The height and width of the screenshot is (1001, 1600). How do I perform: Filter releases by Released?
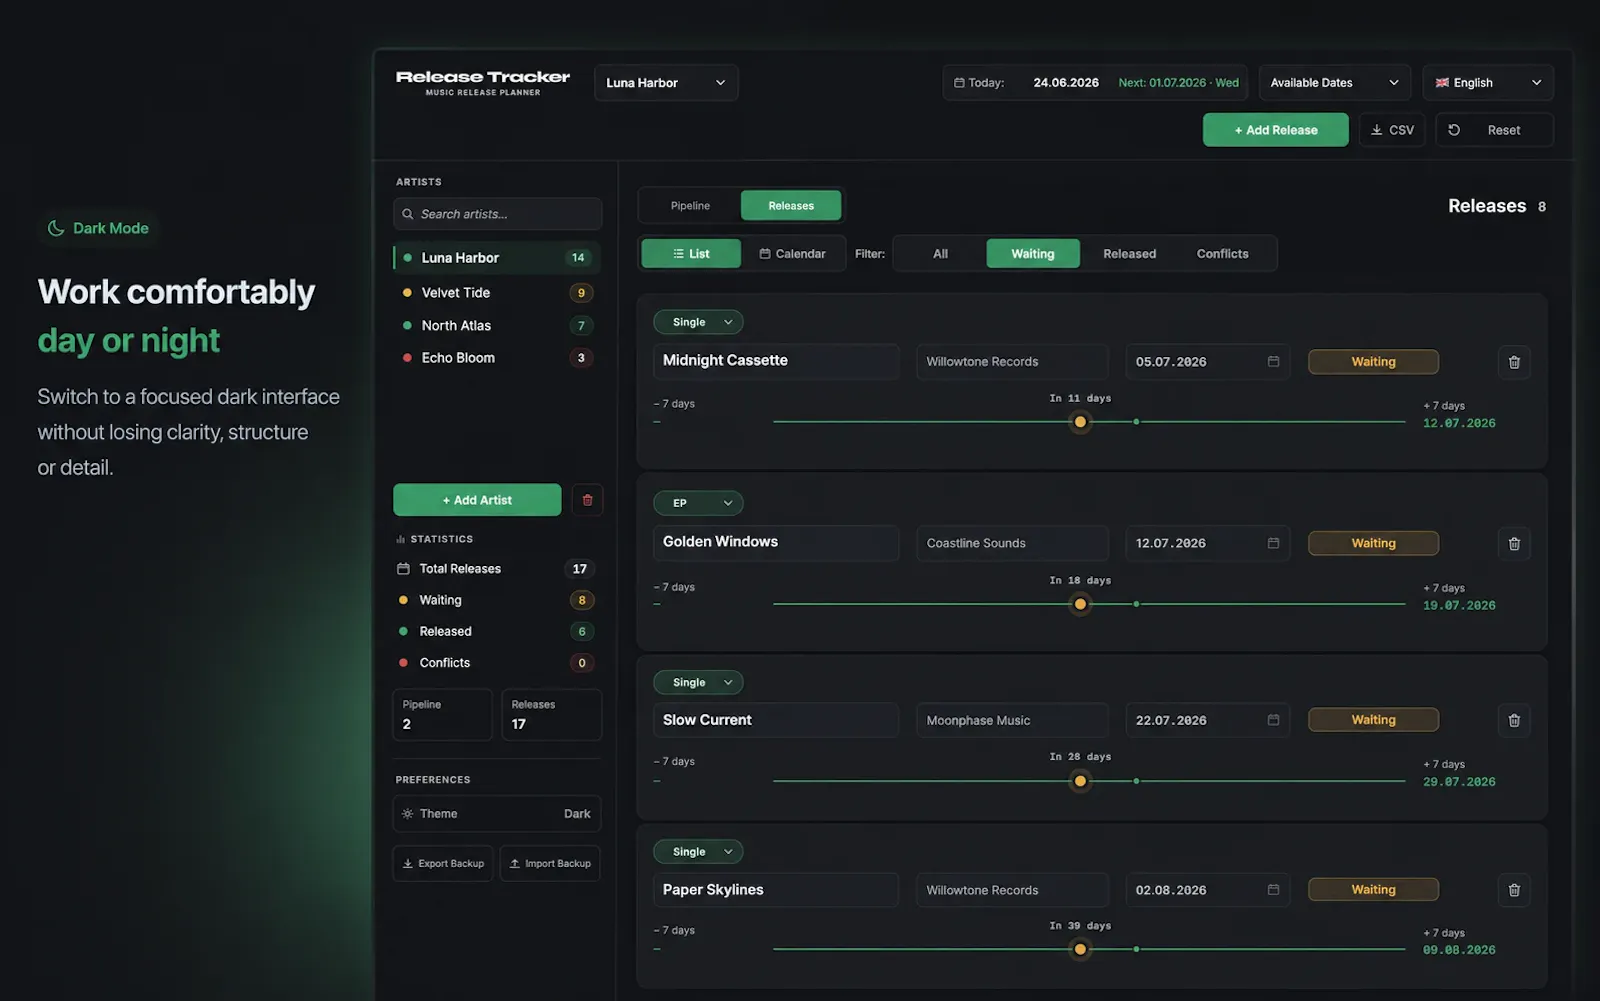click(1129, 254)
